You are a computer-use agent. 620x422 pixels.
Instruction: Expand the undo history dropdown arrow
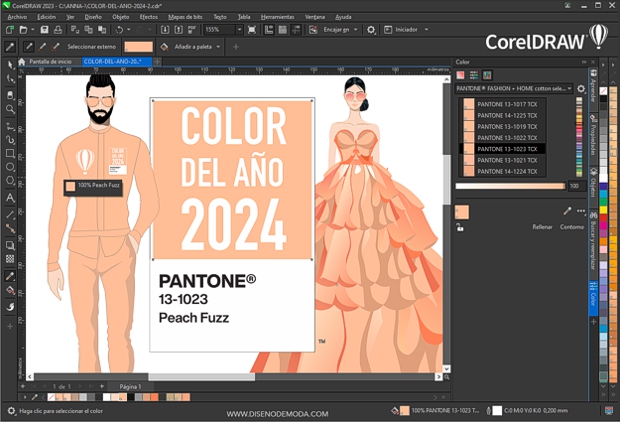[129, 30]
